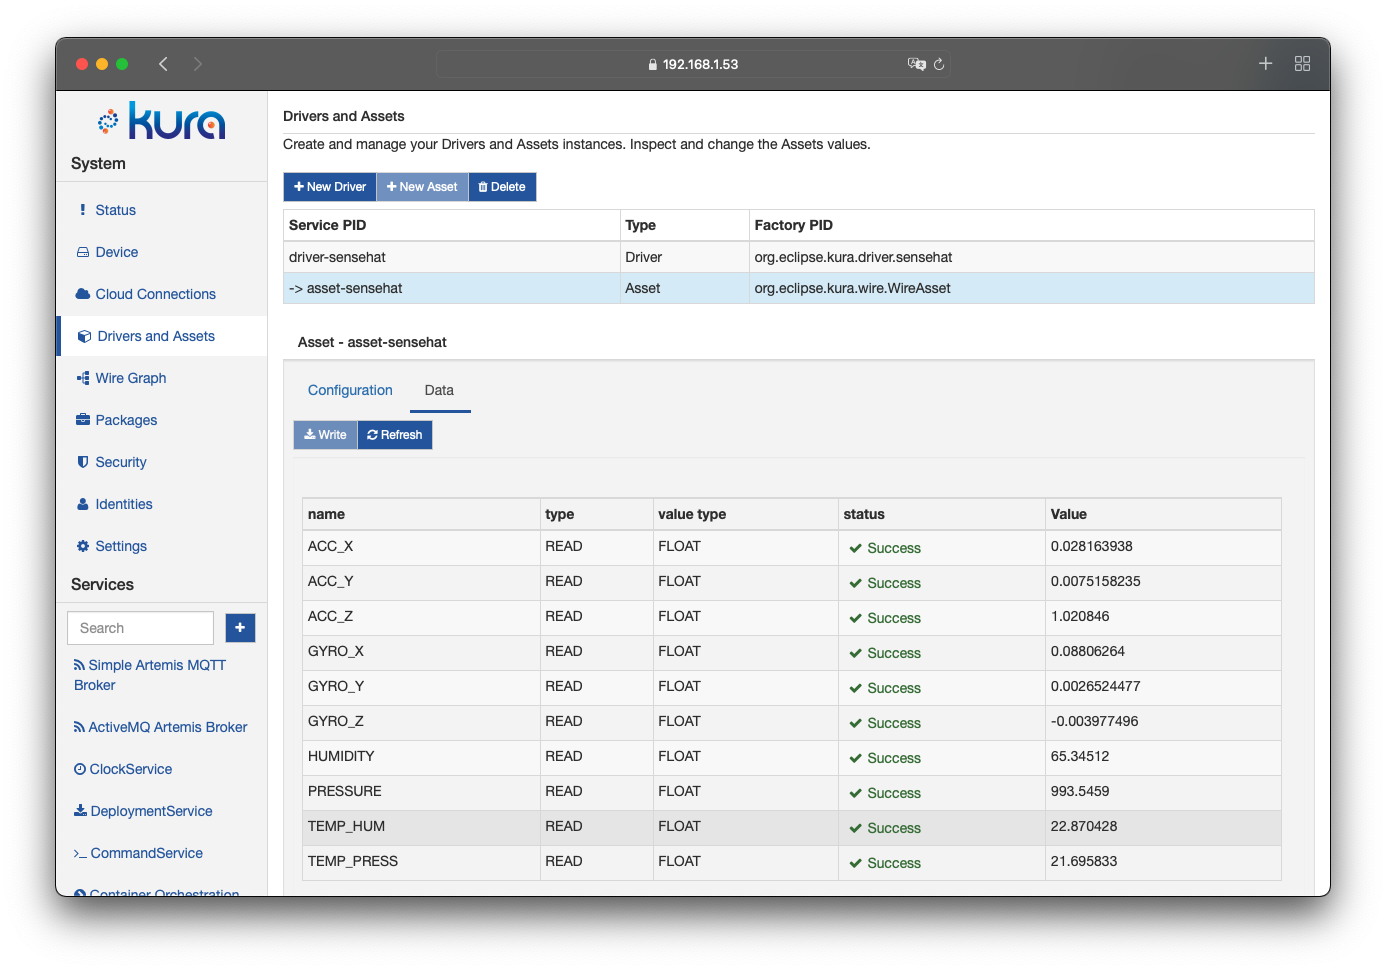This screenshot has height=970, width=1386.
Task: Click the Security shield icon
Action: tap(83, 462)
